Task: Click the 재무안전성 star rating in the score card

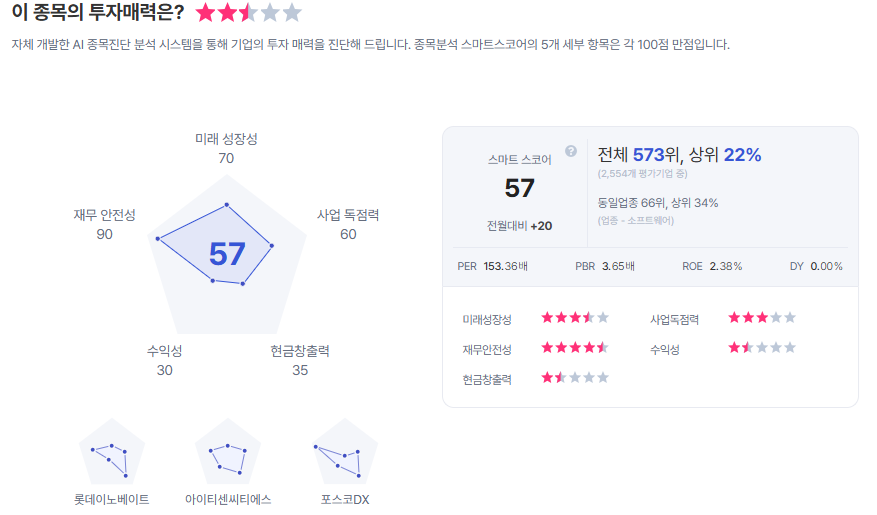Action: coord(575,348)
